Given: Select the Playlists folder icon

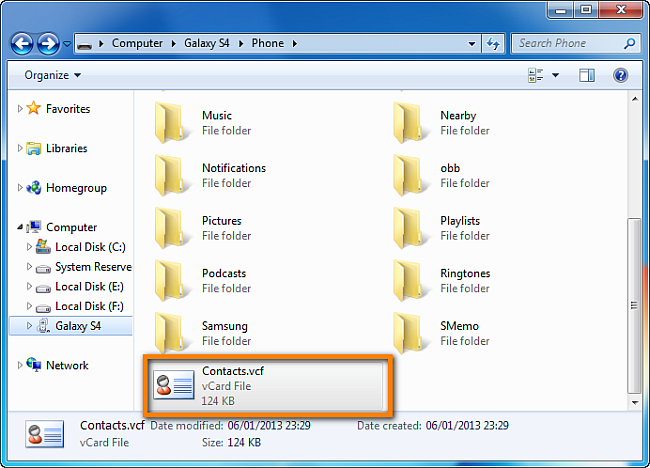Looking at the screenshot, I should click(408, 228).
